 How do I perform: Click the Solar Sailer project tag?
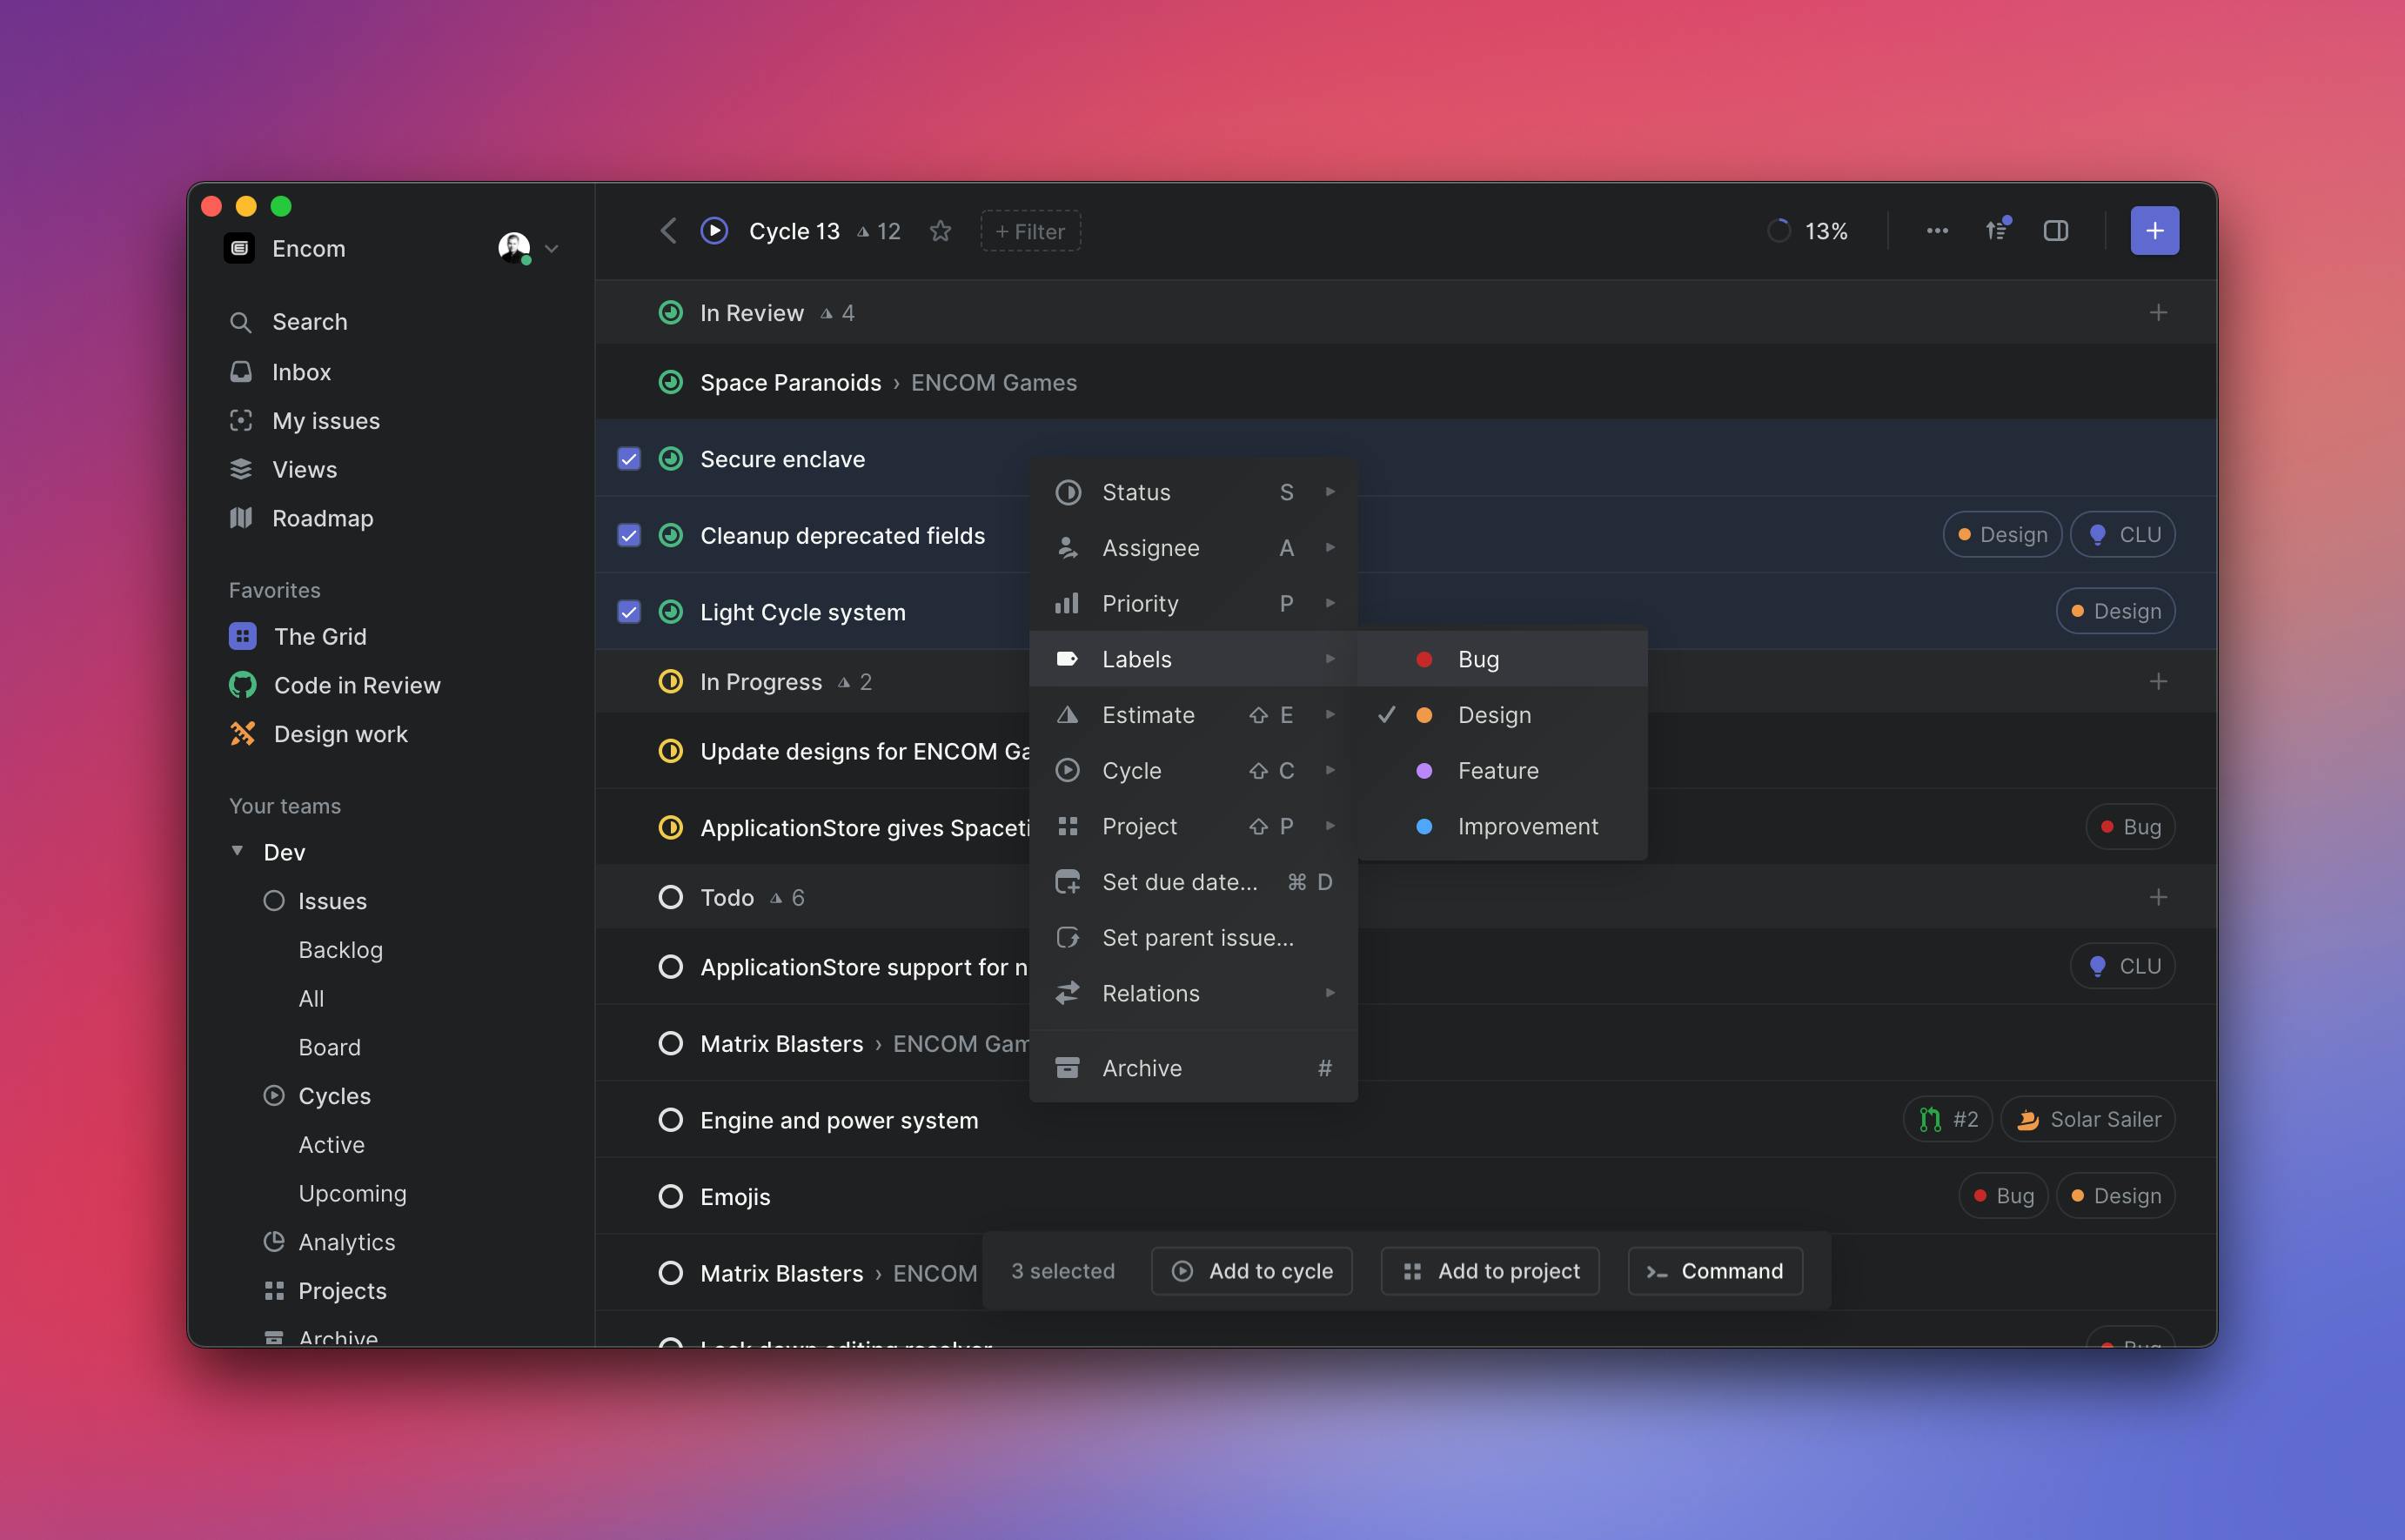coord(2088,1120)
